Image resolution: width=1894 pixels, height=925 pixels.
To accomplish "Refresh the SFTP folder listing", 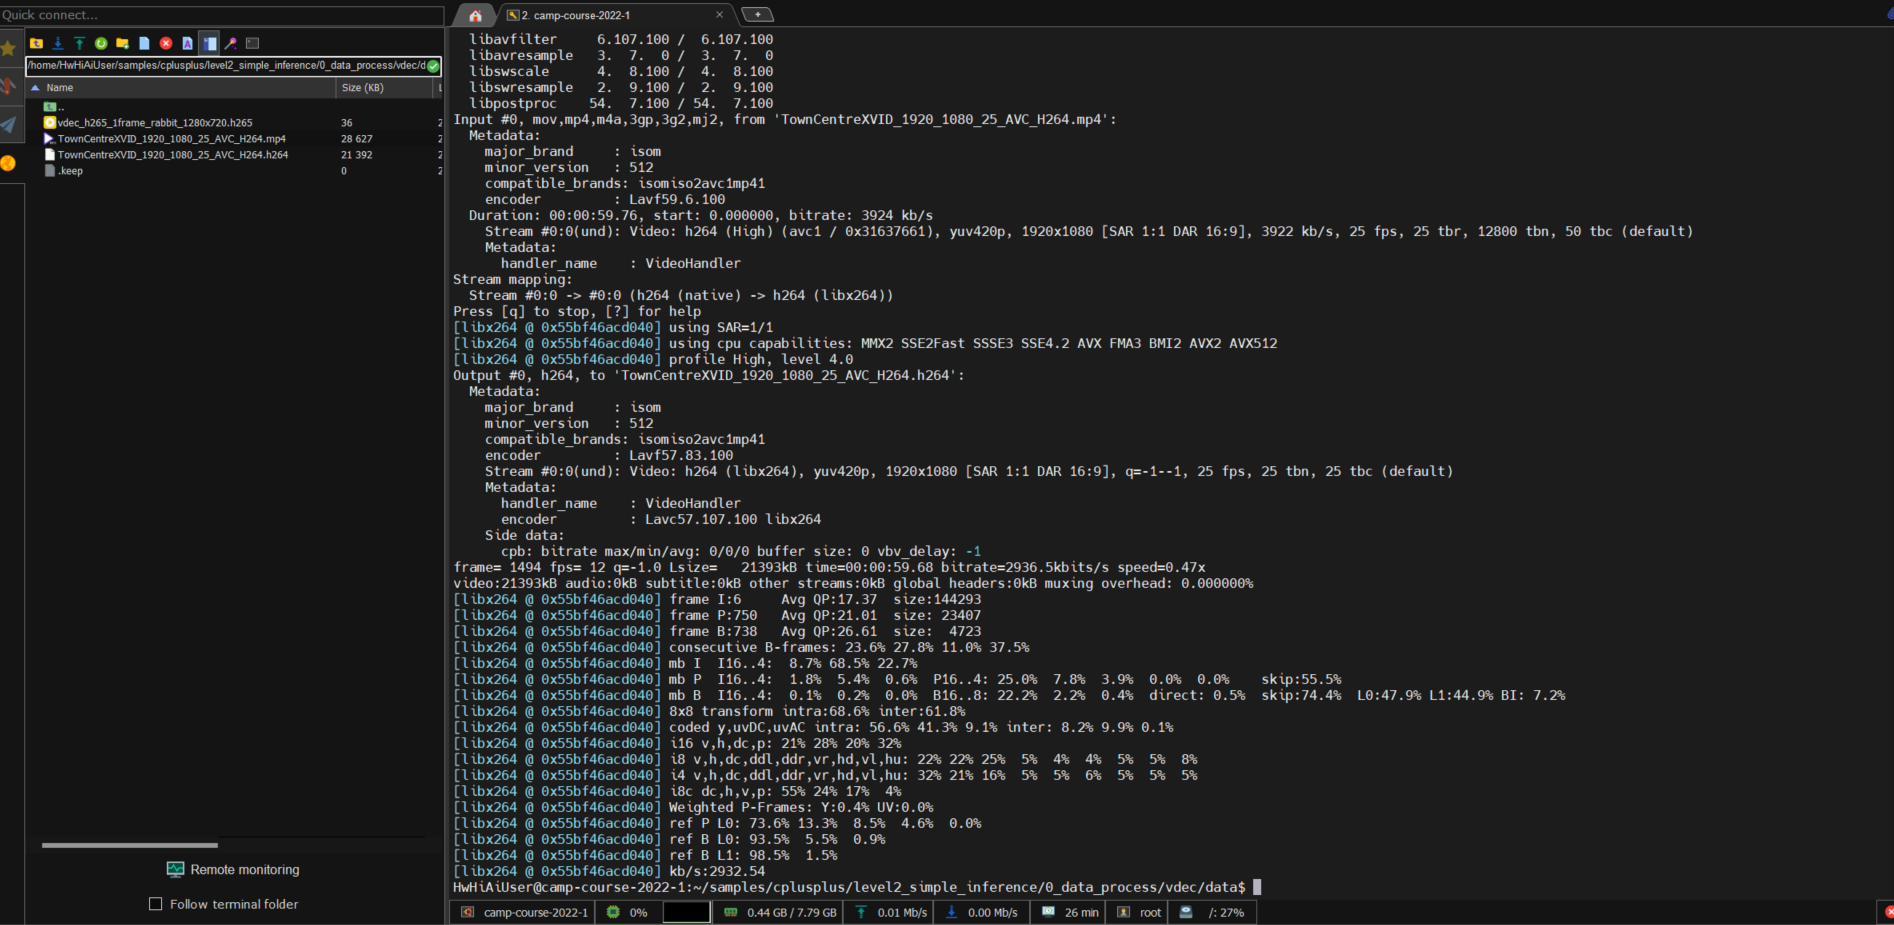I will (x=101, y=43).
